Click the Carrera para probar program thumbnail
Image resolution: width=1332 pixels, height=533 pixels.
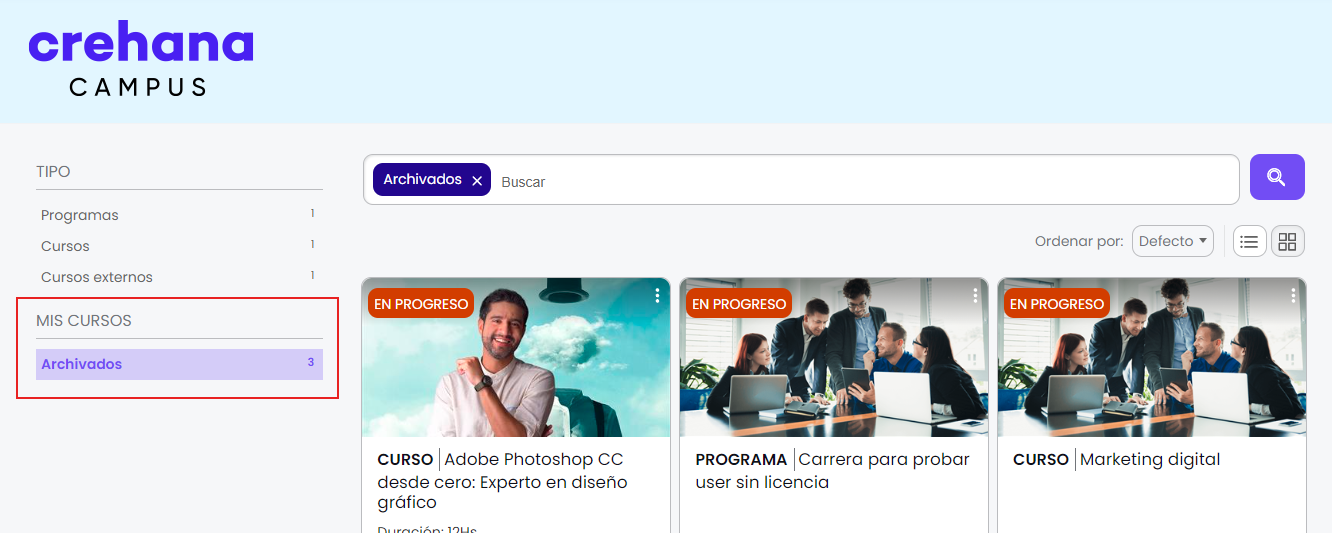(x=834, y=357)
